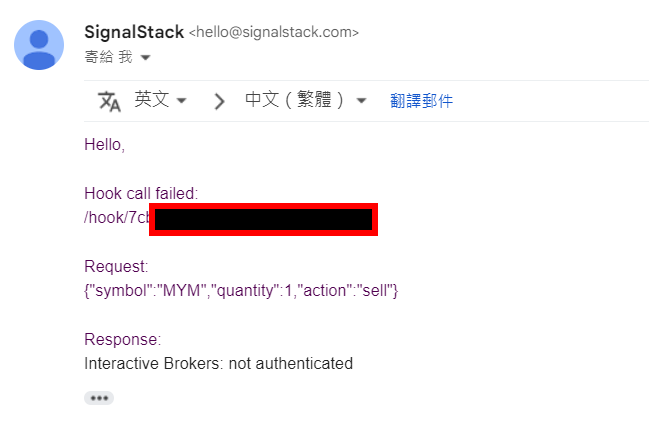Click the SignalStack sender name
649x438 pixels.
point(134,32)
